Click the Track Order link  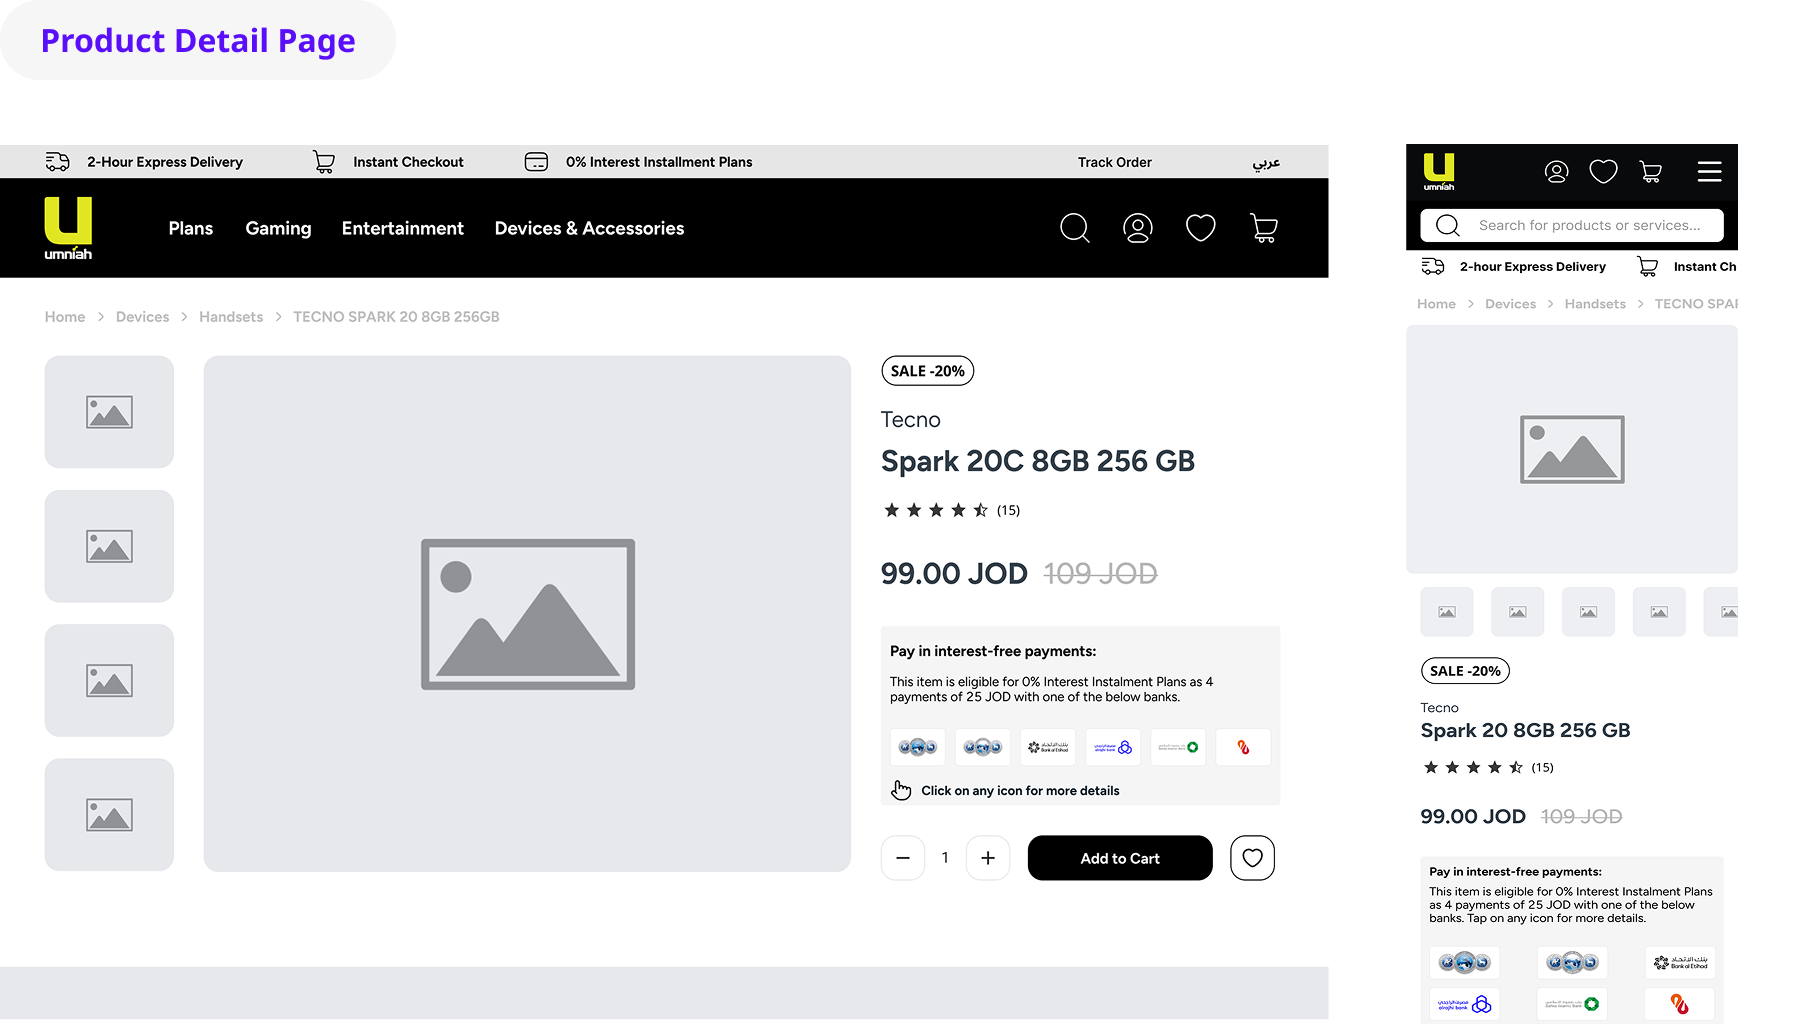click(1115, 162)
